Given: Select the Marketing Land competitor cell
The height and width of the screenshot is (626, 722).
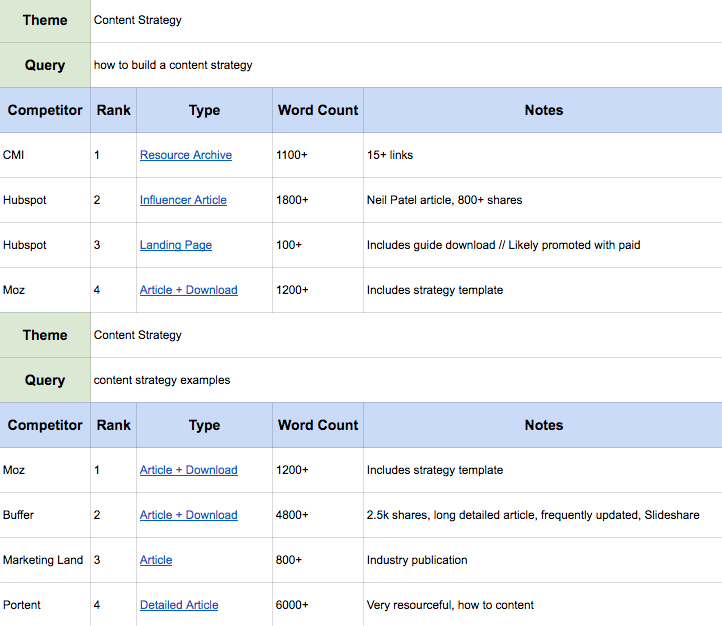Looking at the screenshot, I should 45,560.
